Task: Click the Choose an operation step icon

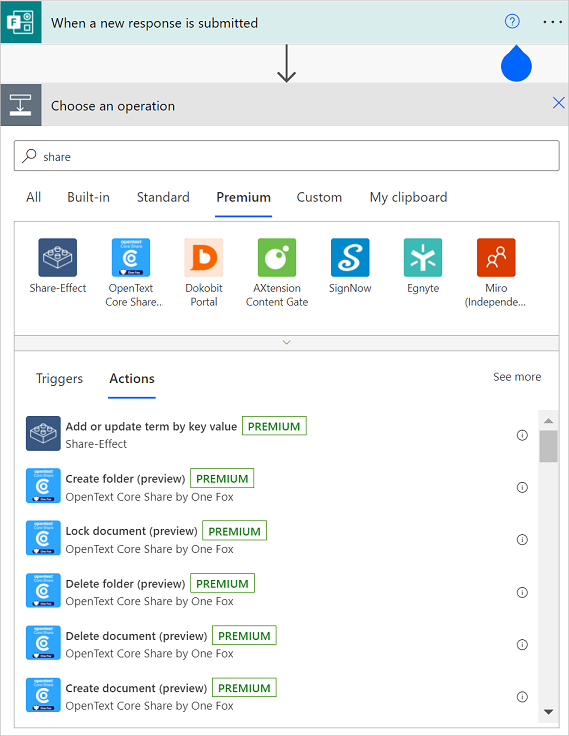Action: [x=21, y=105]
